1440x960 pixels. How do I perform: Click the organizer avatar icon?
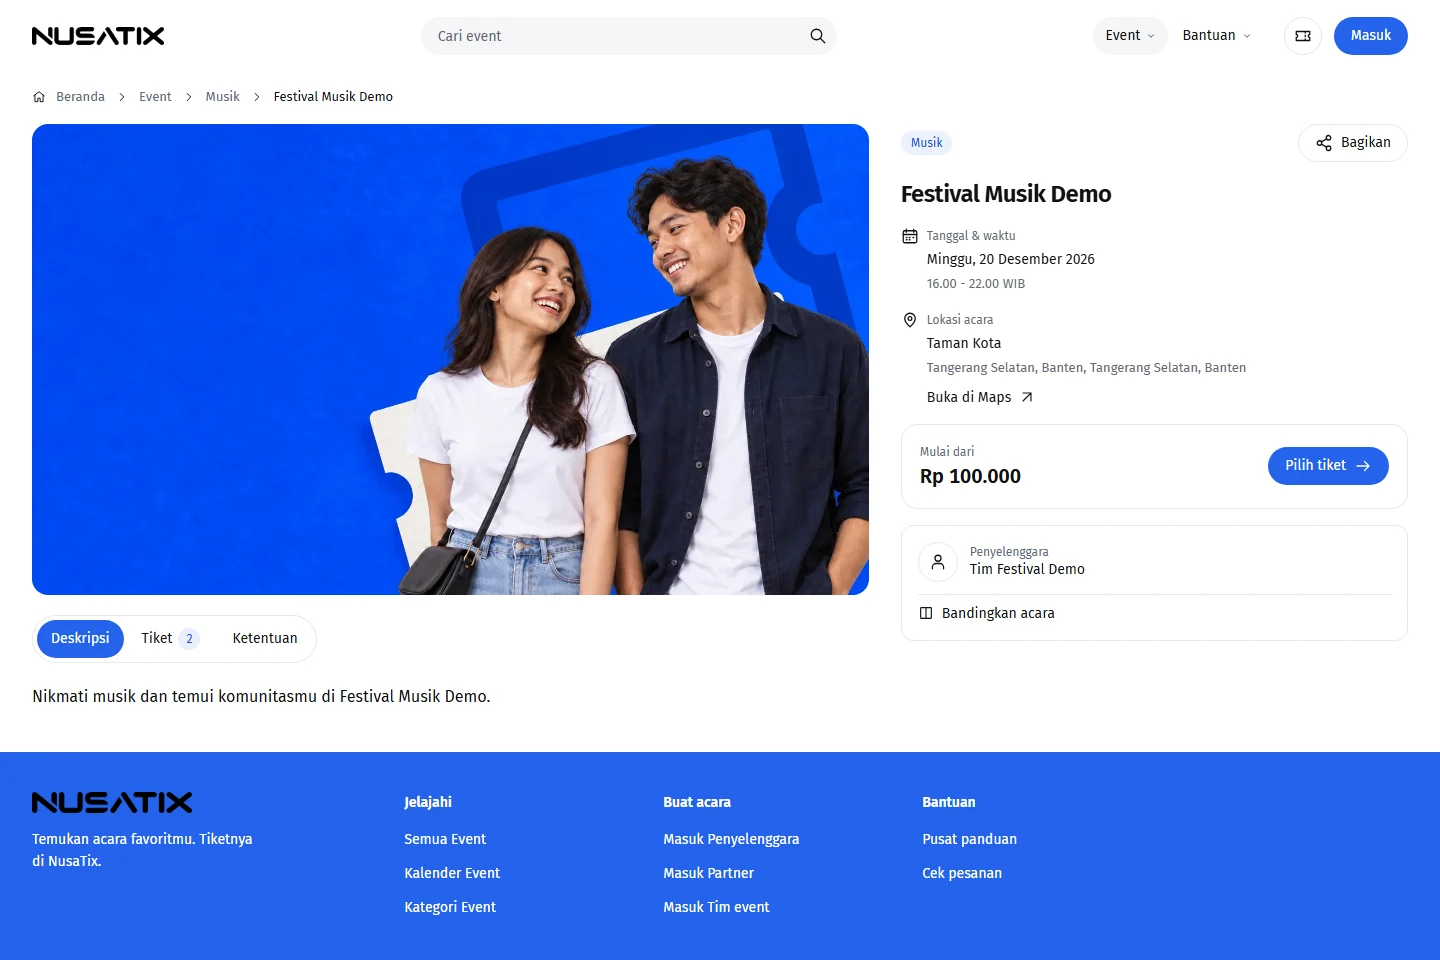pyautogui.click(x=938, y=562)
